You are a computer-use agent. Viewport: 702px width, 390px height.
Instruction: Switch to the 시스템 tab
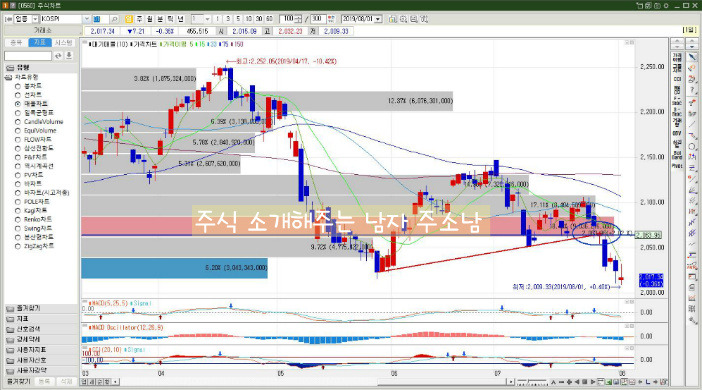64,43
